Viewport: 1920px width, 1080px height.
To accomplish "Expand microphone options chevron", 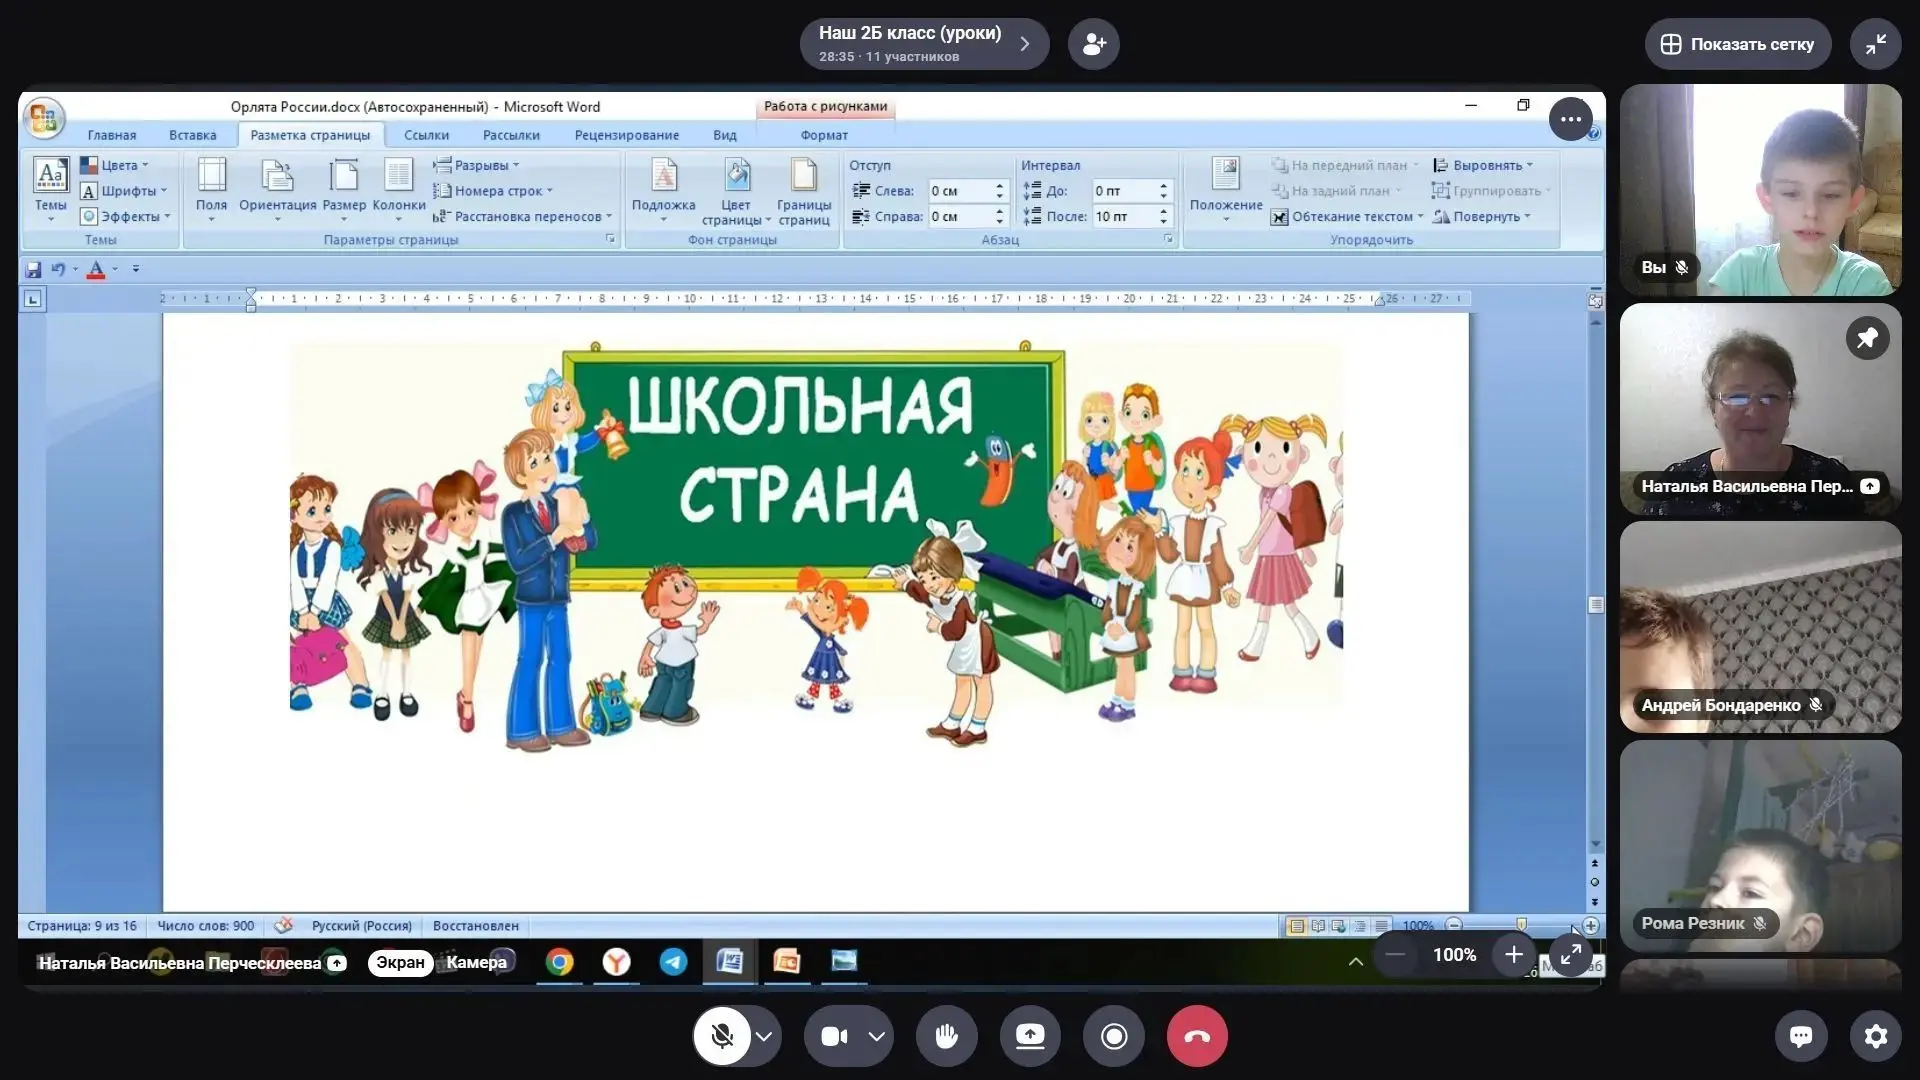I will [764, 1036].
